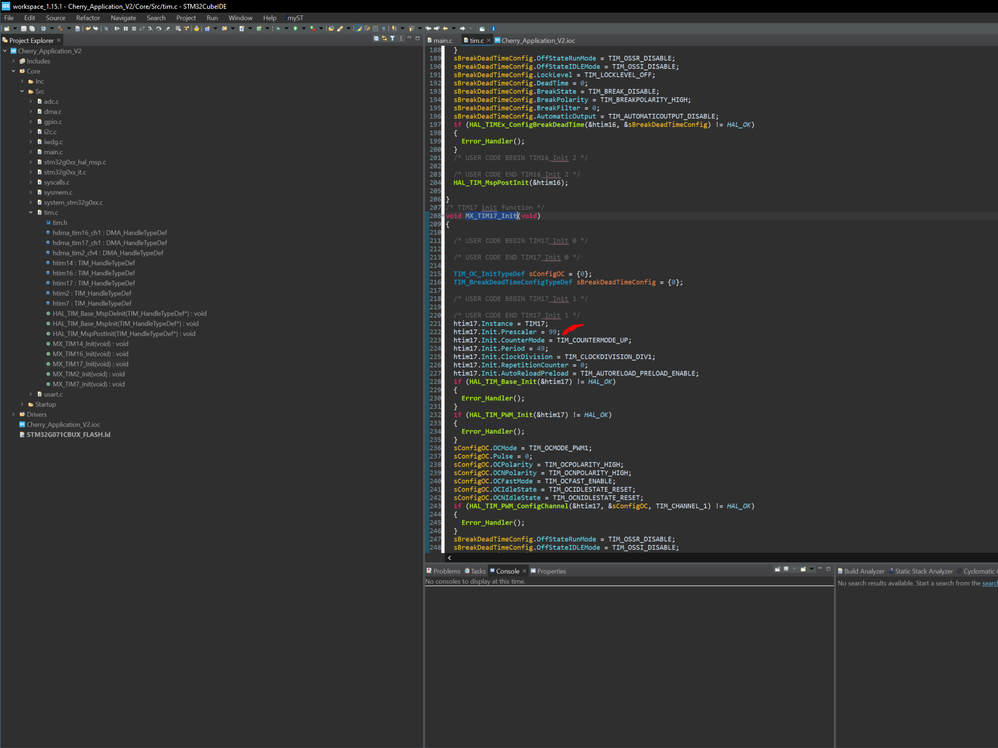
Task: Minimize the Project Explorer panel
Action: point(409,39)
